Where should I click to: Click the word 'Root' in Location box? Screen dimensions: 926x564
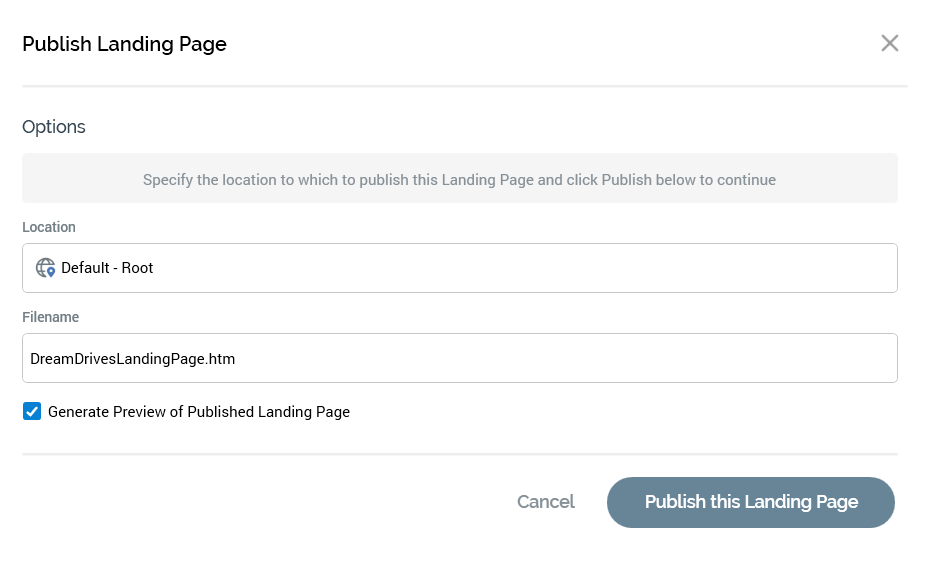pos(137,268)
